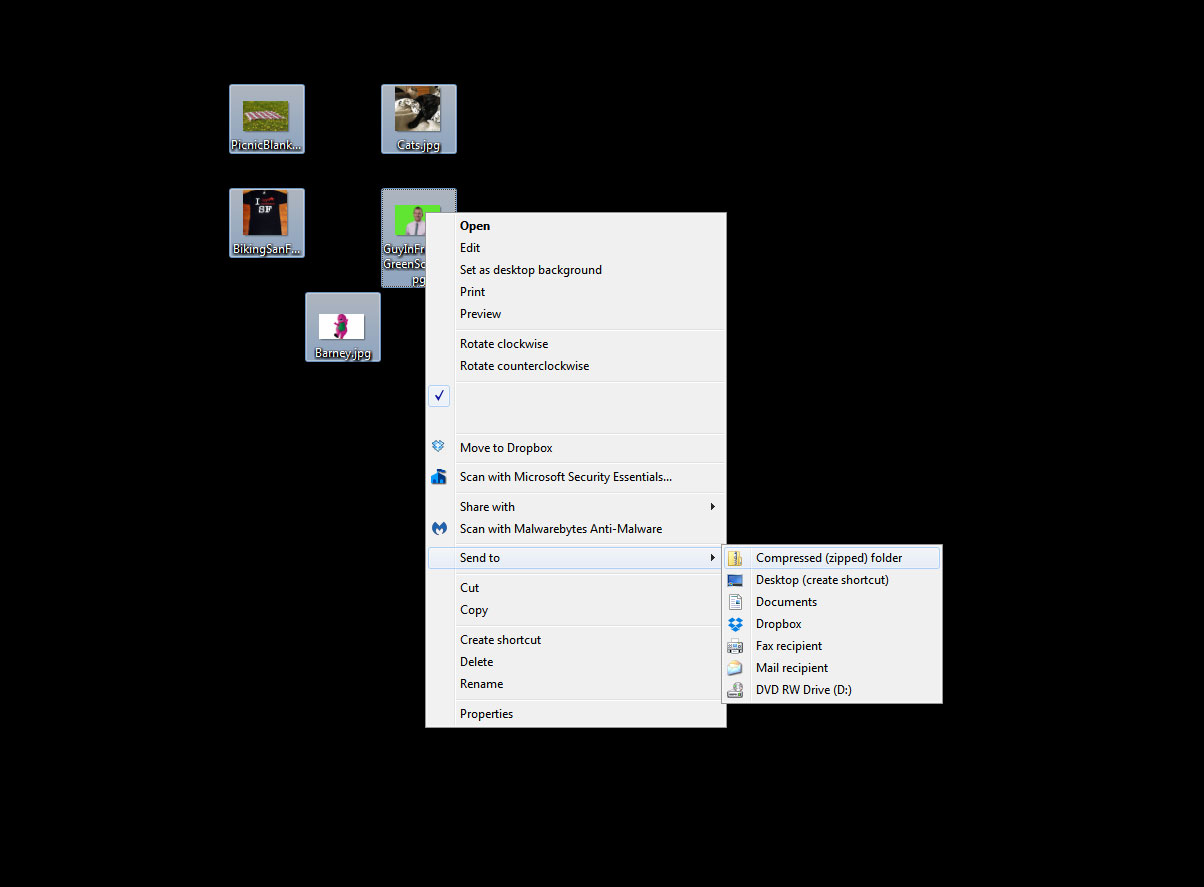Select the BikingSanFrancisco image desktop icon
This screenshot has height=887, width=1204.
tap(267, 223)
